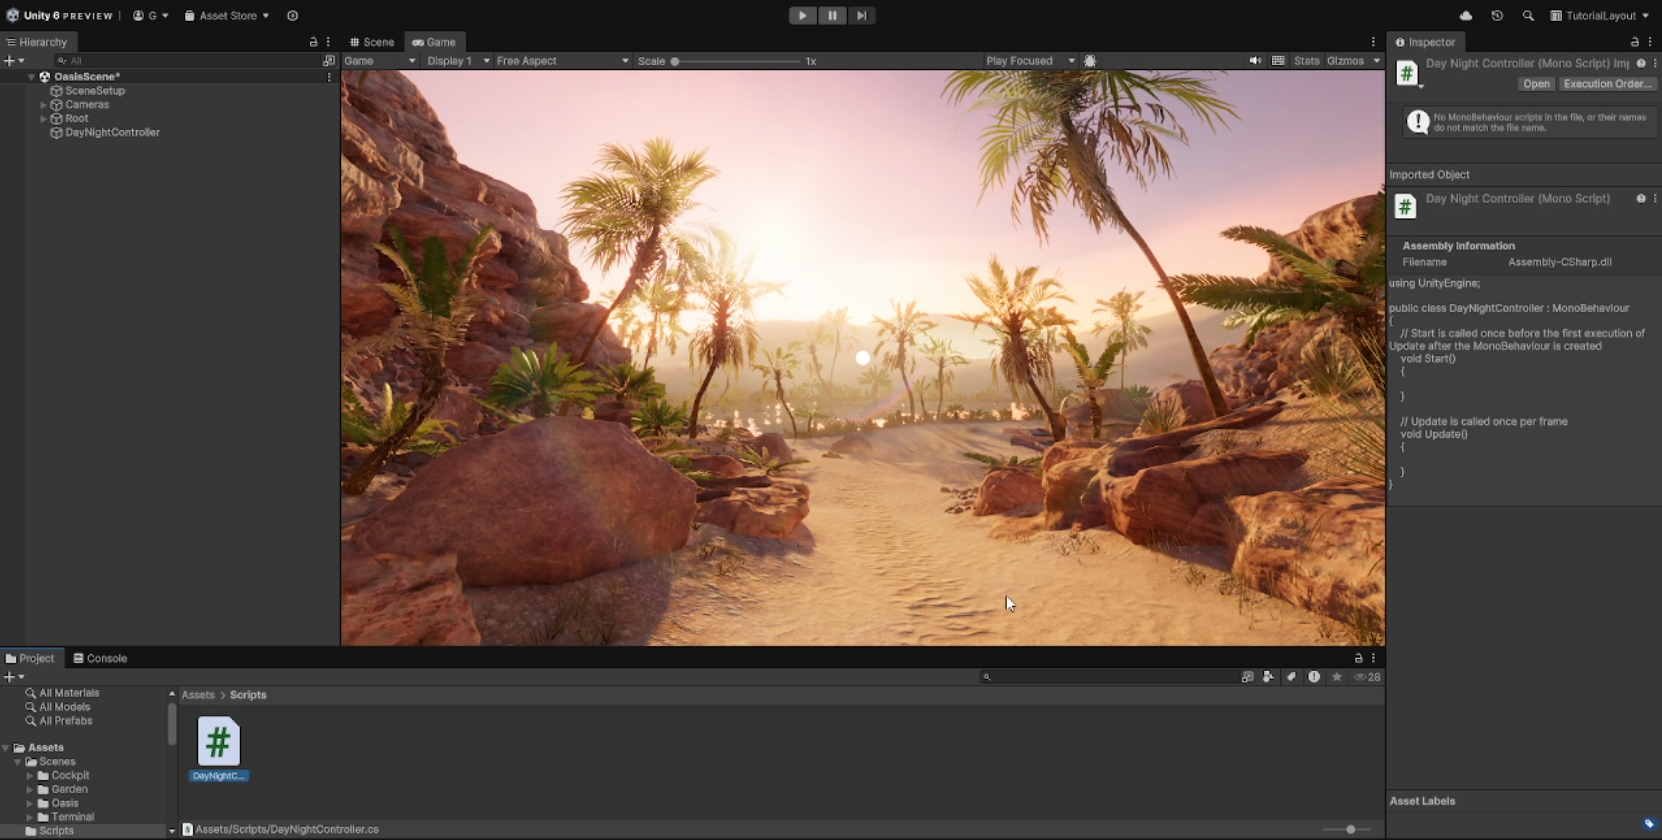Open the Hierarchy create plus dropdown
The image size is (1662, 840).
point(14,61)
